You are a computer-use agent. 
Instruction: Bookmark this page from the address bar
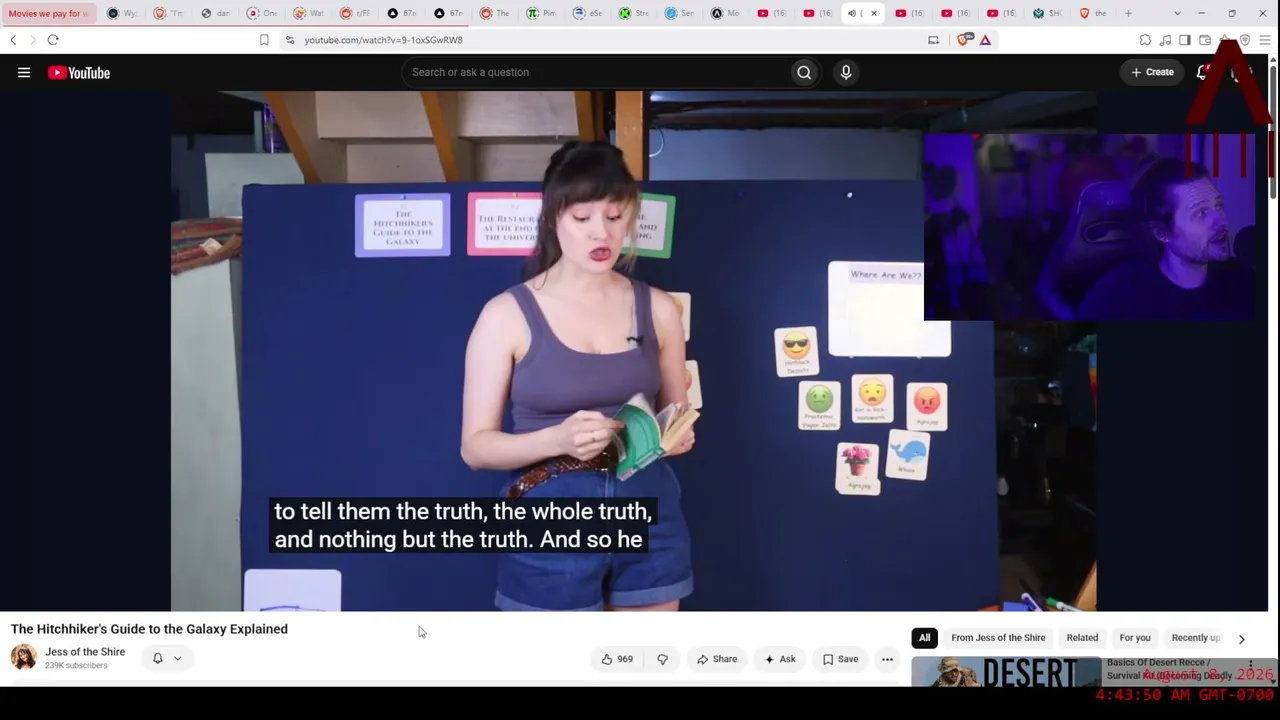point(264,40)
